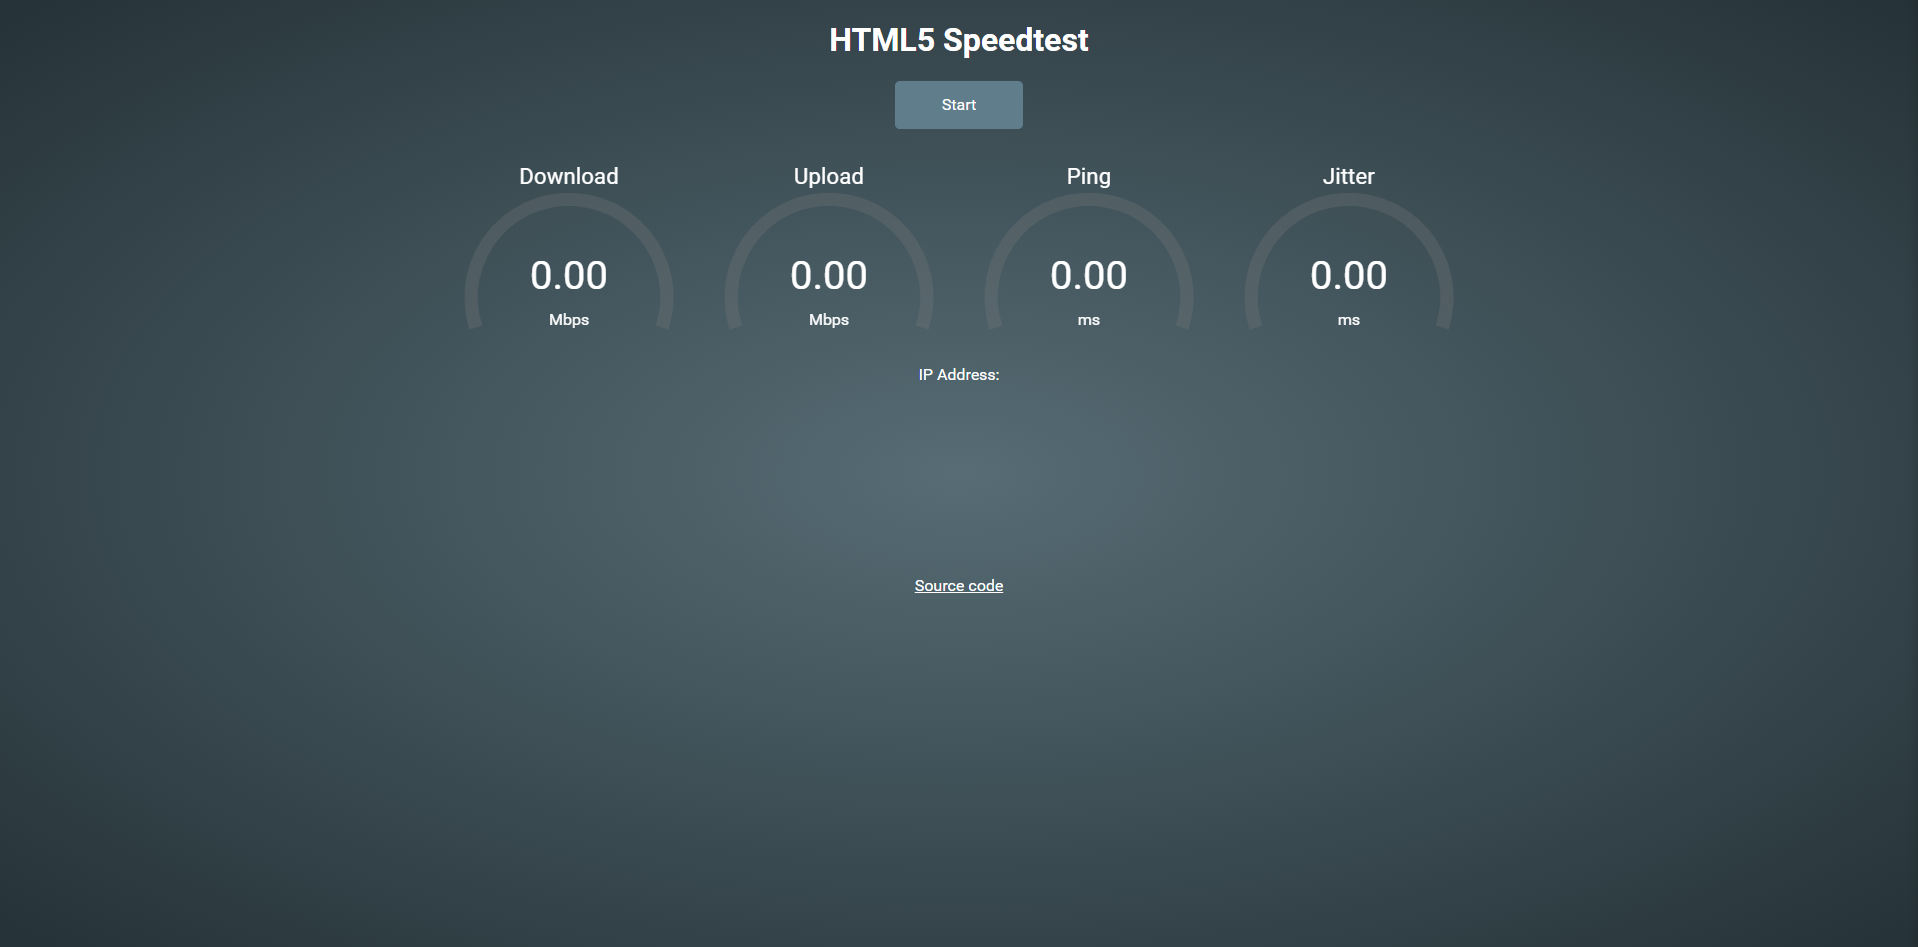Click the Jitter gauge arc top
Image resolution: width=1918 pixels, height=947 pixels.
click(1348, 200)
